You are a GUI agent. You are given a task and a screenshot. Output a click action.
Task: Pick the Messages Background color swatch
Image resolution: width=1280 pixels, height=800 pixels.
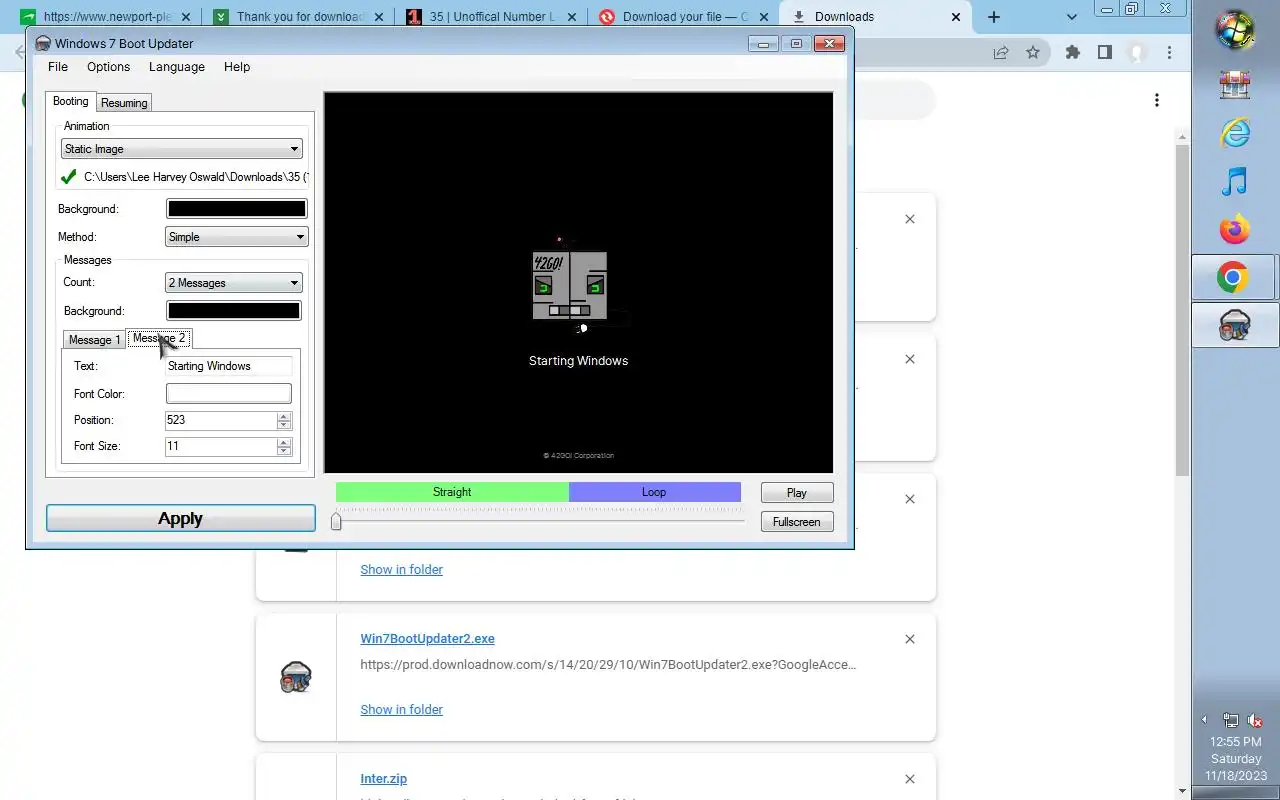[x=233, y=311]
